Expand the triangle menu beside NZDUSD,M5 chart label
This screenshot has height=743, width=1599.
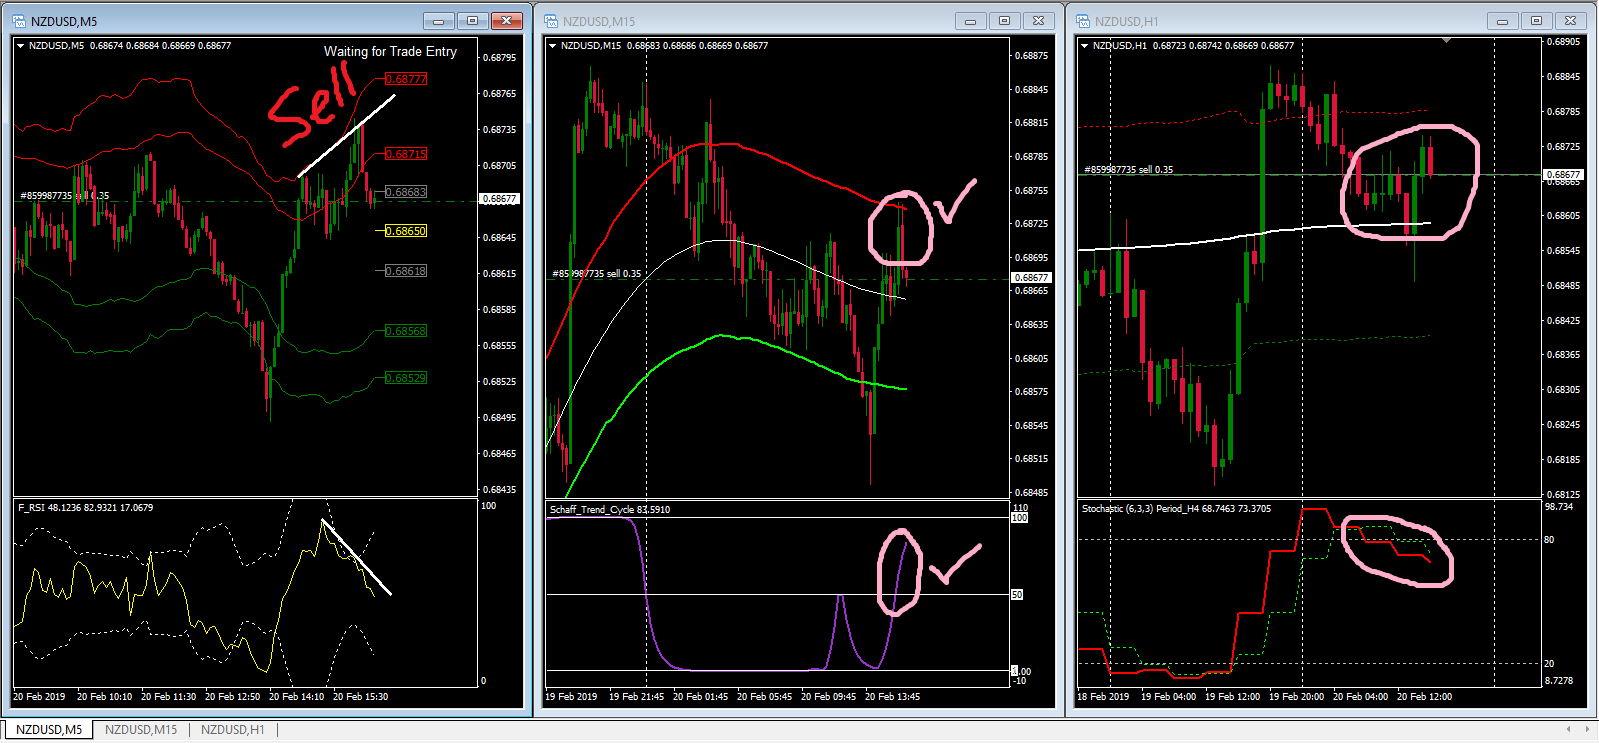tap(20, 45)
